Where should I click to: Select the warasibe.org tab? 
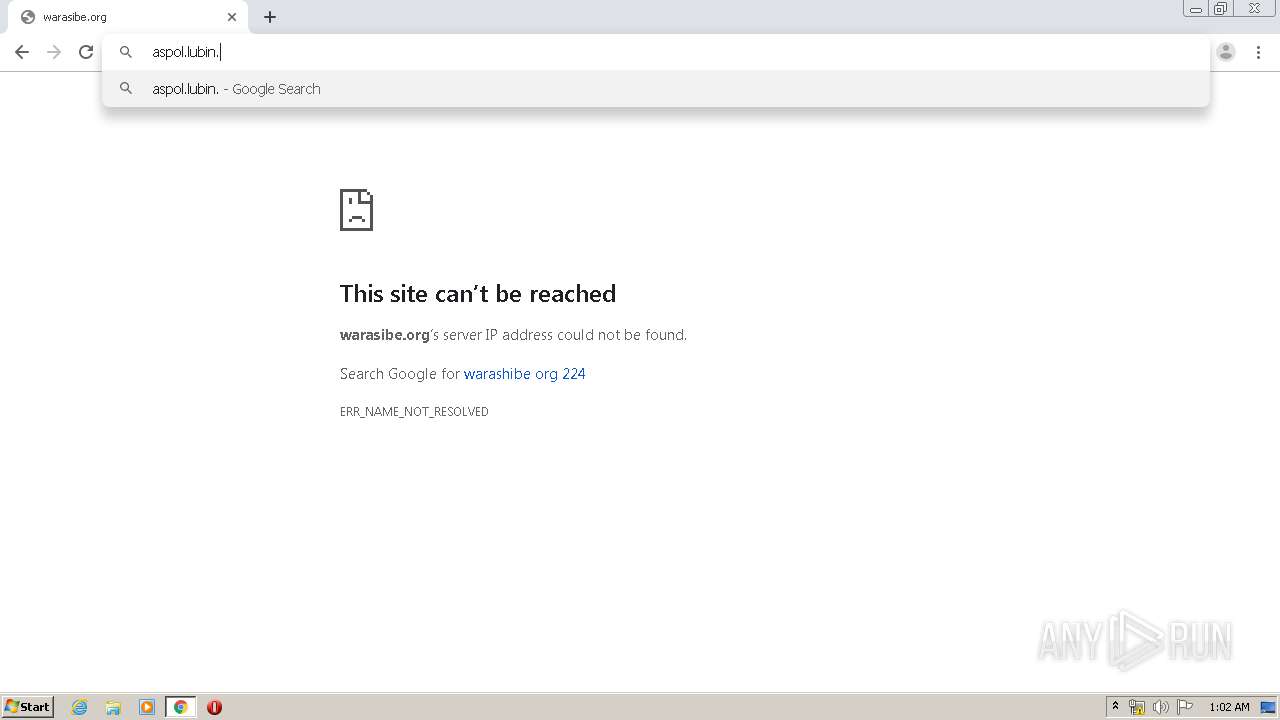[128, 17]
